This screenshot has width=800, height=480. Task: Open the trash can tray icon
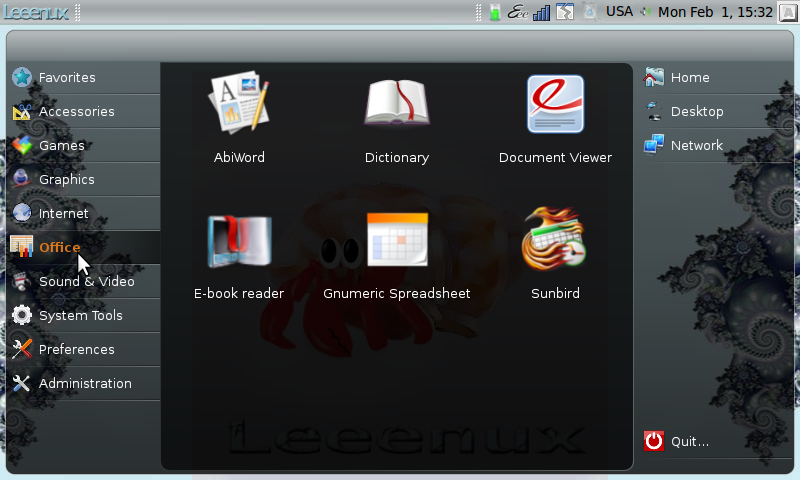point(589,12)
